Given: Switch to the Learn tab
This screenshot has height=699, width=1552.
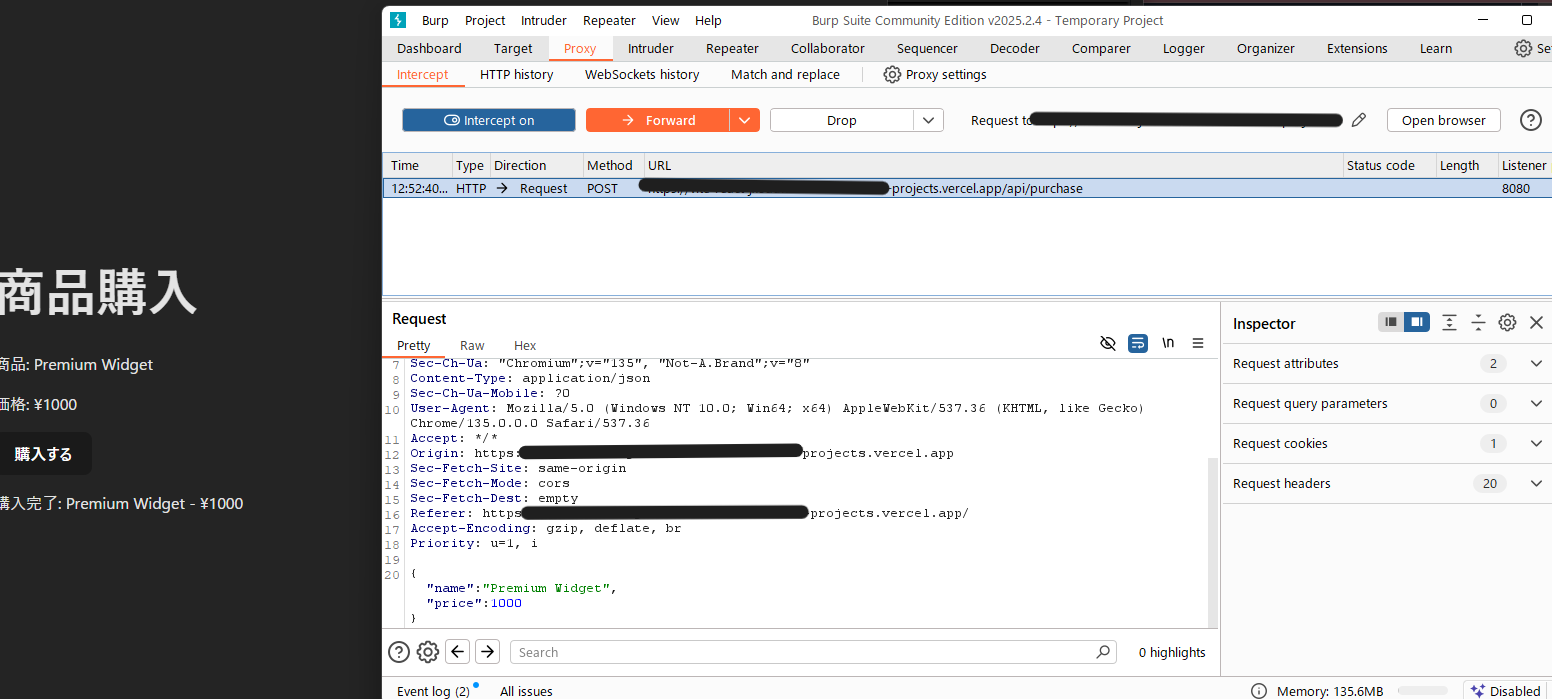Looking at the screenshot, I should pos(1436,48).
